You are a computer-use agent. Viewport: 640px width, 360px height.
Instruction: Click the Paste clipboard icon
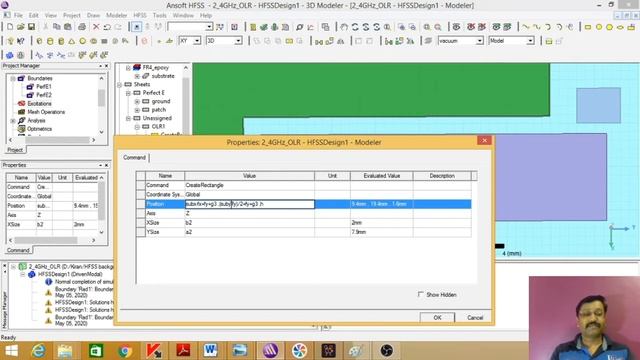tap(68, 27)
